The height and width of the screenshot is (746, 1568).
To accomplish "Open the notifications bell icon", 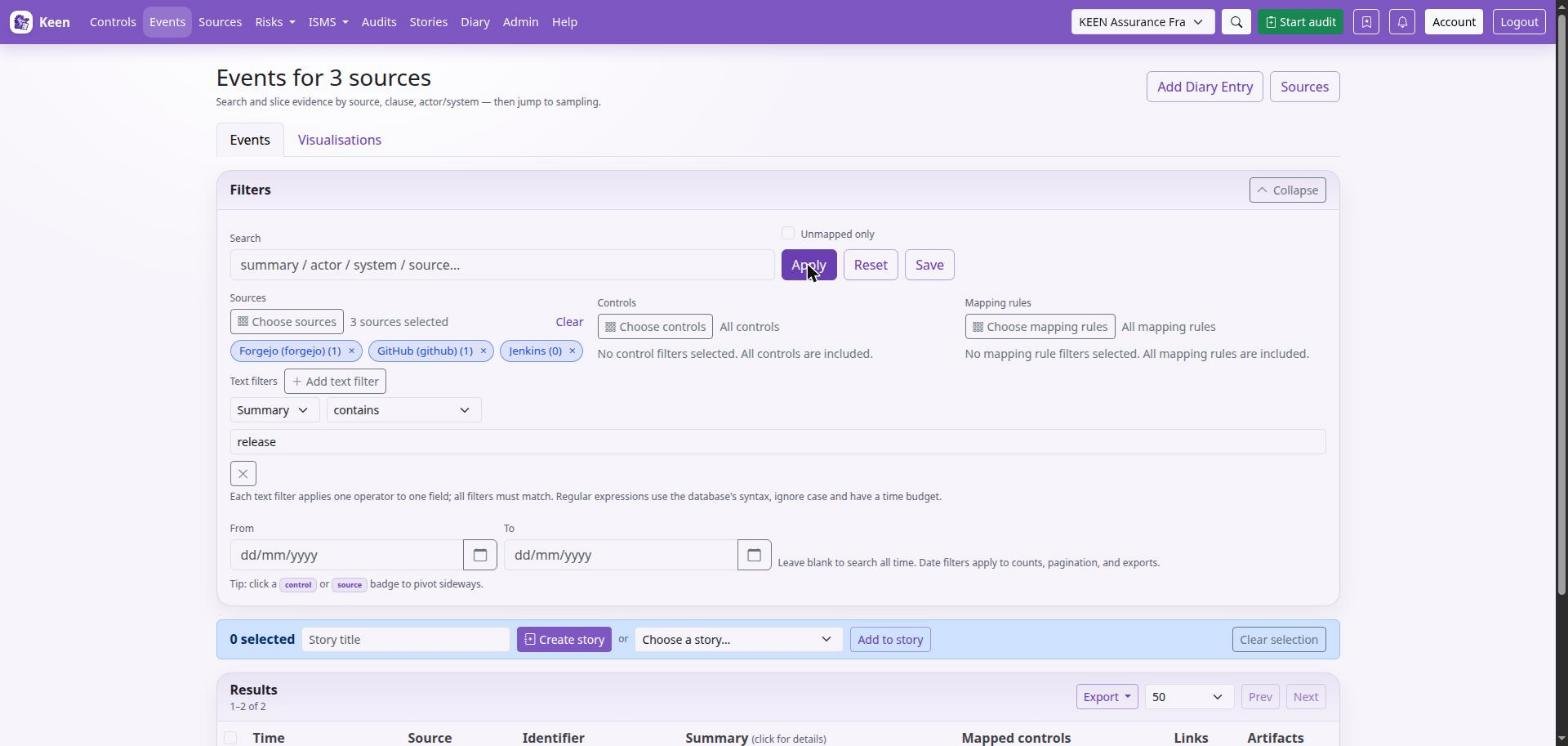I will coord(1402,22).
